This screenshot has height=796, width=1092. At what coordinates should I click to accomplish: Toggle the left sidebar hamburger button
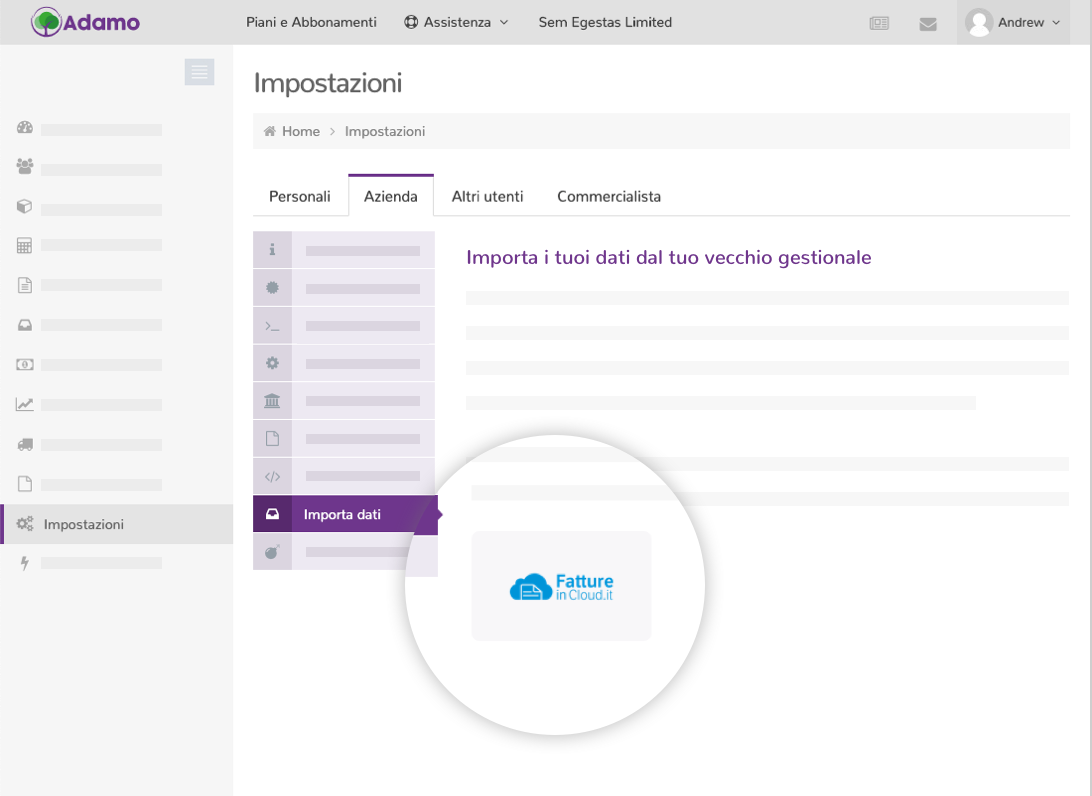click(199, 72)
